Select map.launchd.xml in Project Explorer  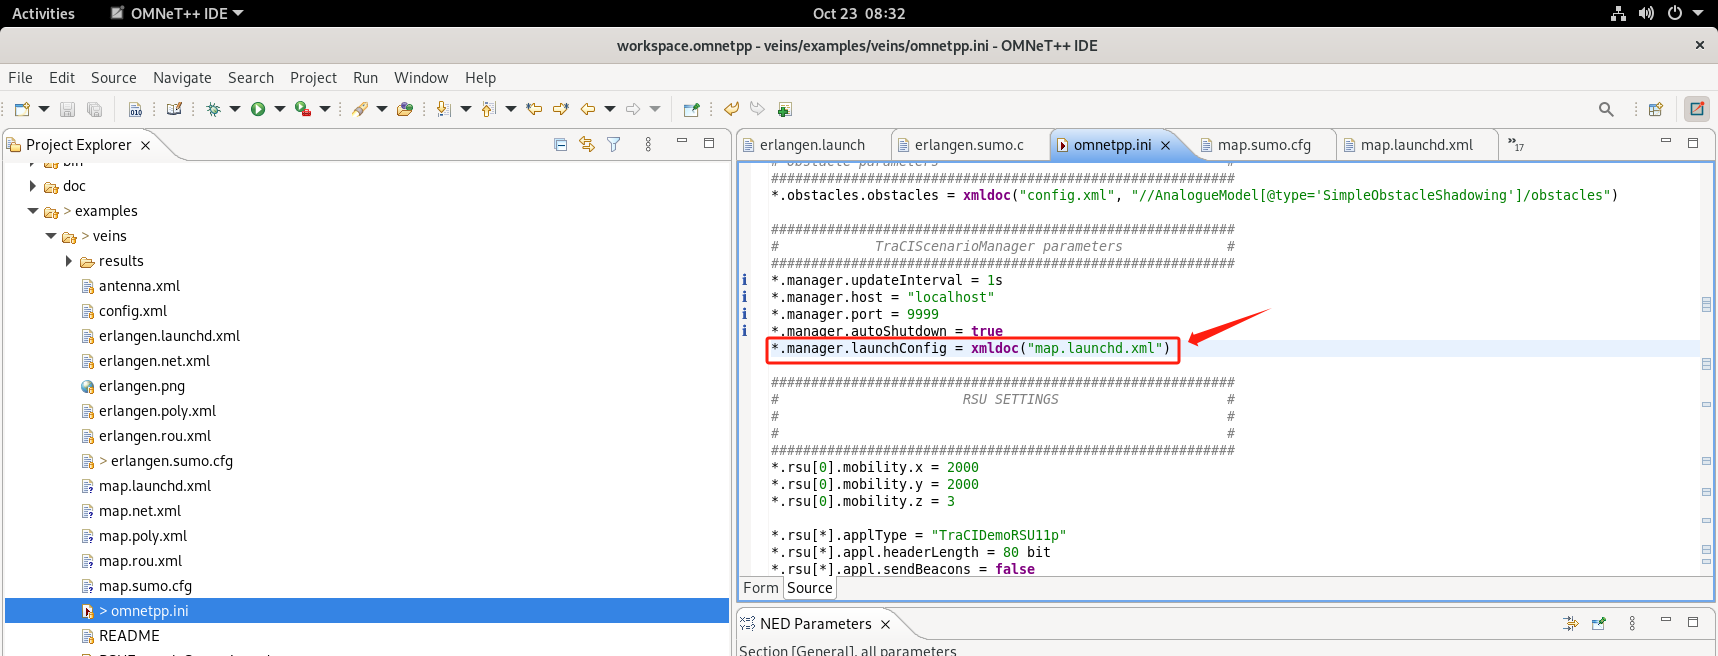click(x=154, y=486)
